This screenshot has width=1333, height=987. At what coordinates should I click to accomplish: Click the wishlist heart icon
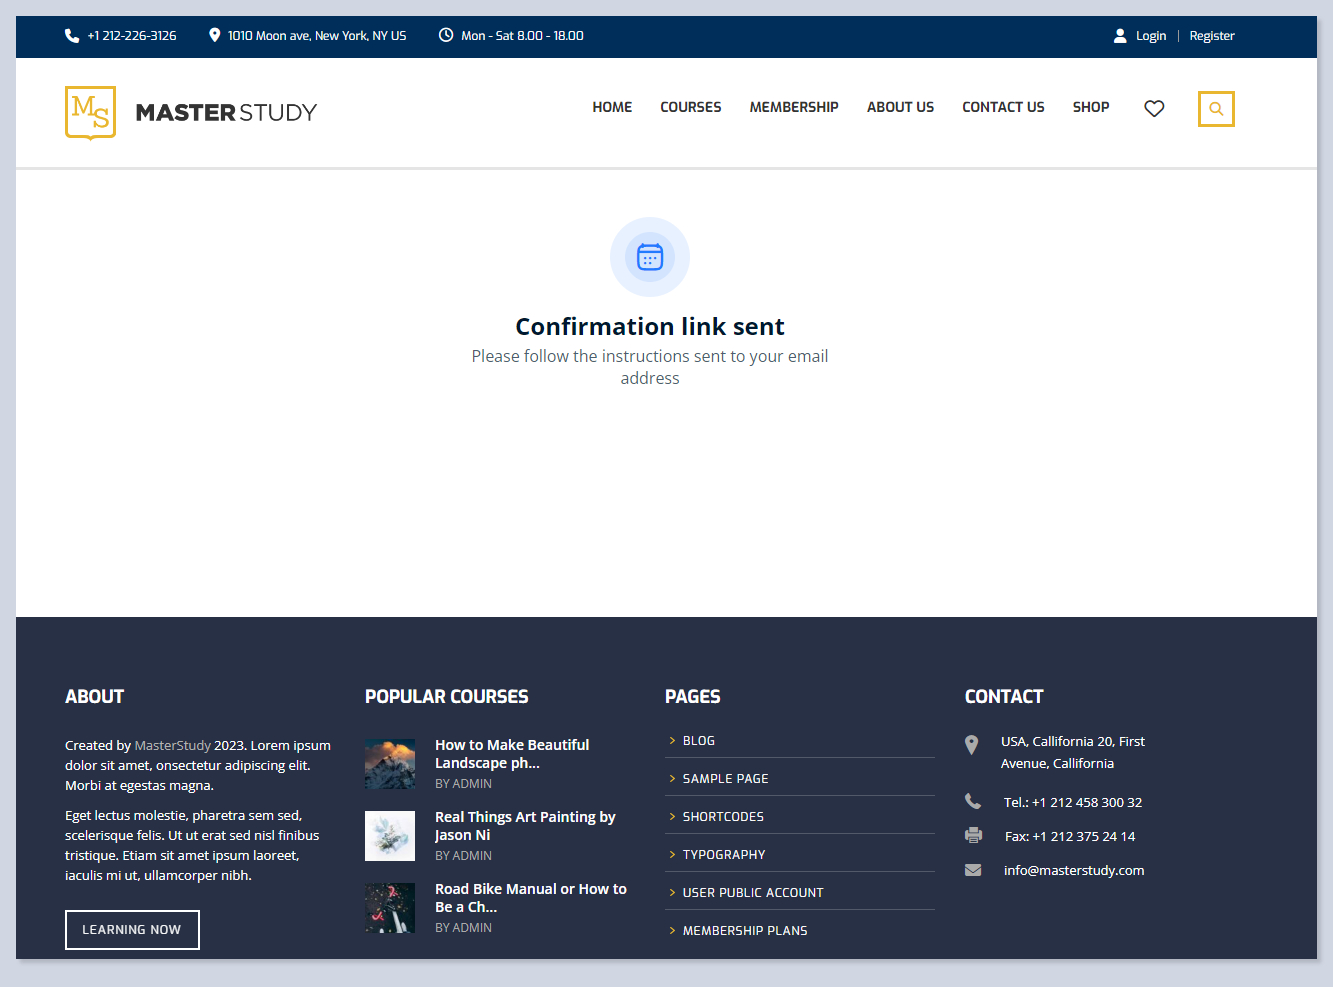[1154, 108]
